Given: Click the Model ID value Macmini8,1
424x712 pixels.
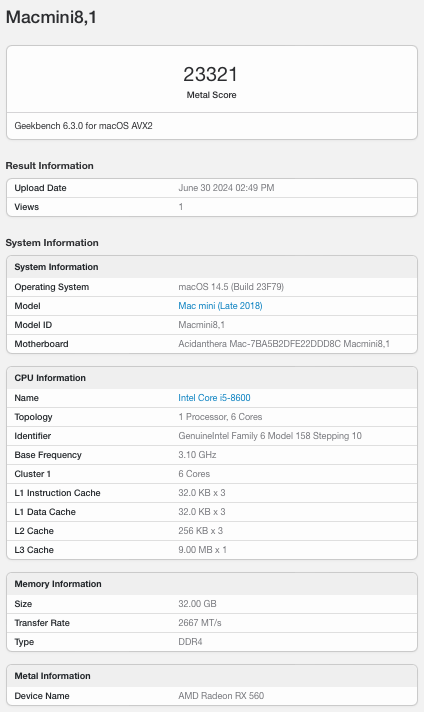Looking at the screenshot, I should [x=202, y=325].
